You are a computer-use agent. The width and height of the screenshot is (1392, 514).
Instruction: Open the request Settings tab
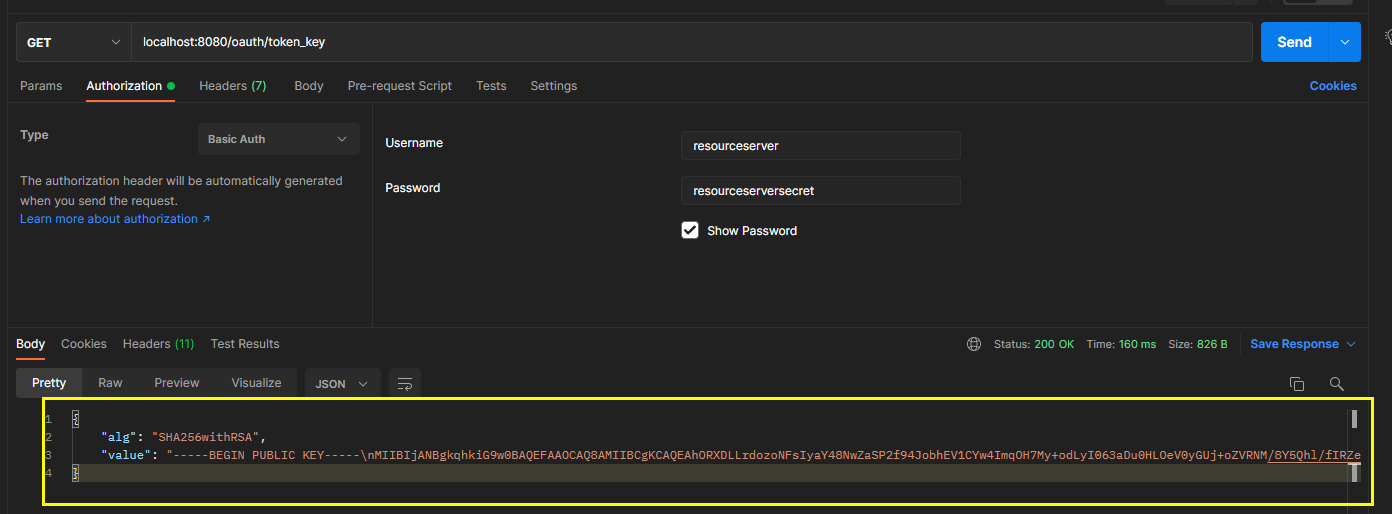(554, 86)
